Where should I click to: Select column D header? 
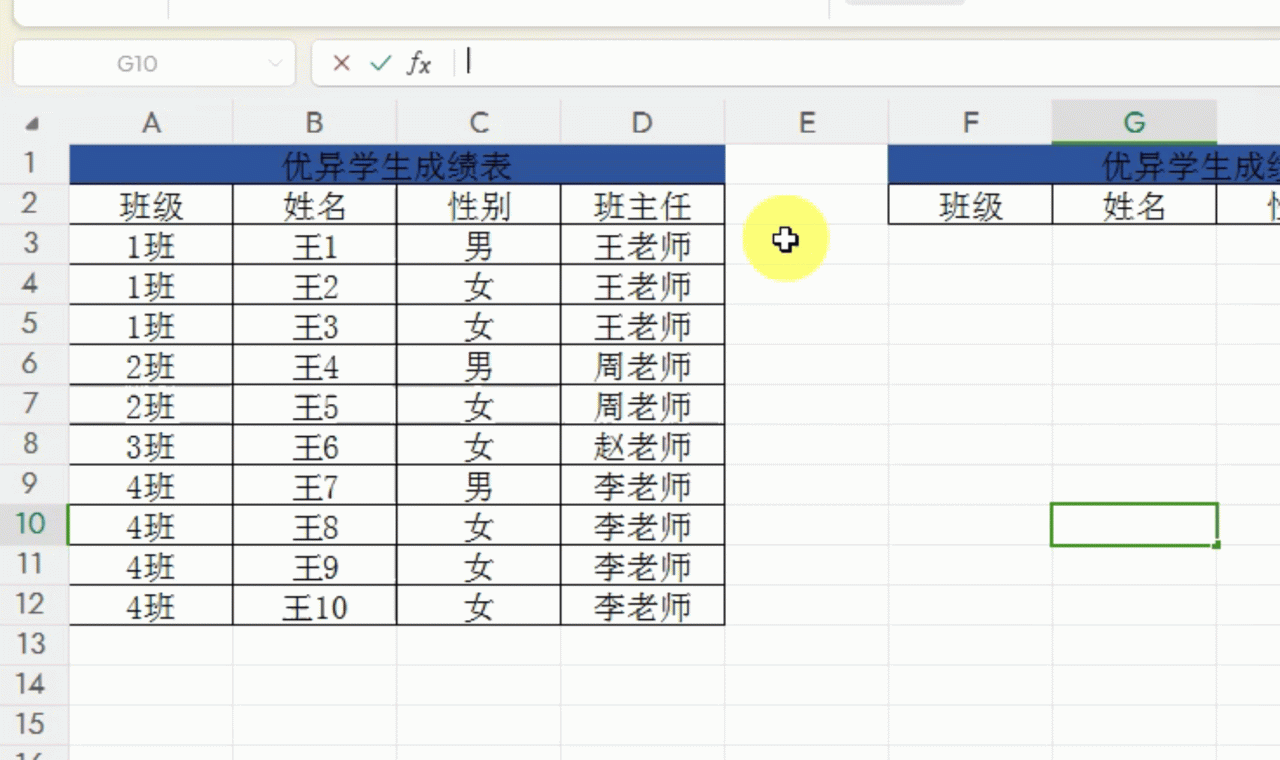pyautogui.click(x=643, y=122)
